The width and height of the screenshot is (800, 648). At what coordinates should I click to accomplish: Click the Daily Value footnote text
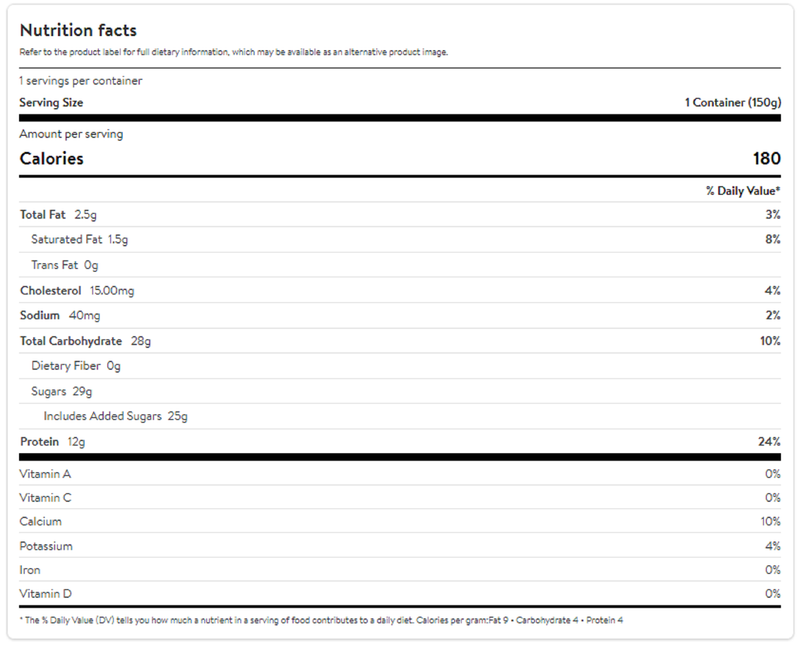321,621
